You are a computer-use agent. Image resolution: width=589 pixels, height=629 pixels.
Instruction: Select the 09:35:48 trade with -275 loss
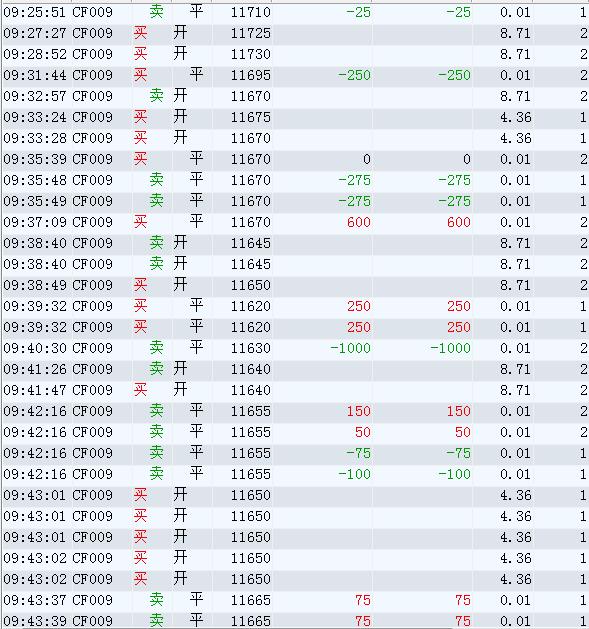pyautogui.click(x=295, y=180)
